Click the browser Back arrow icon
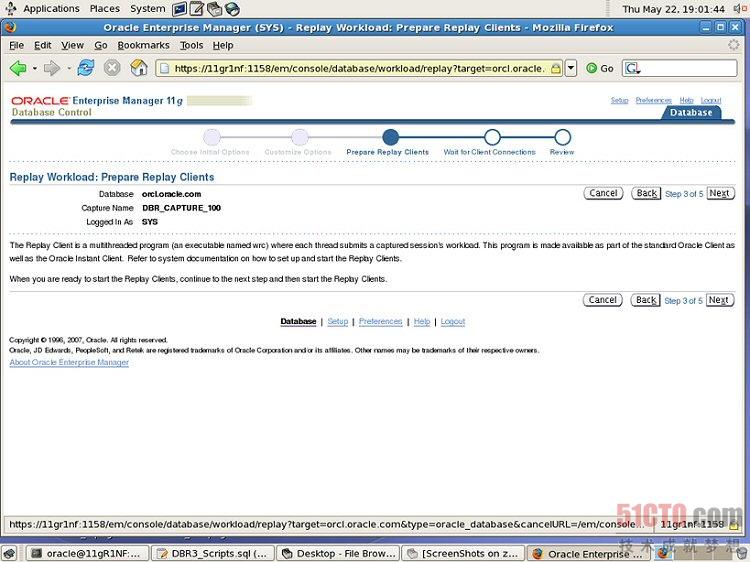Viewport: 750px width, 562px height. (17, 68)
